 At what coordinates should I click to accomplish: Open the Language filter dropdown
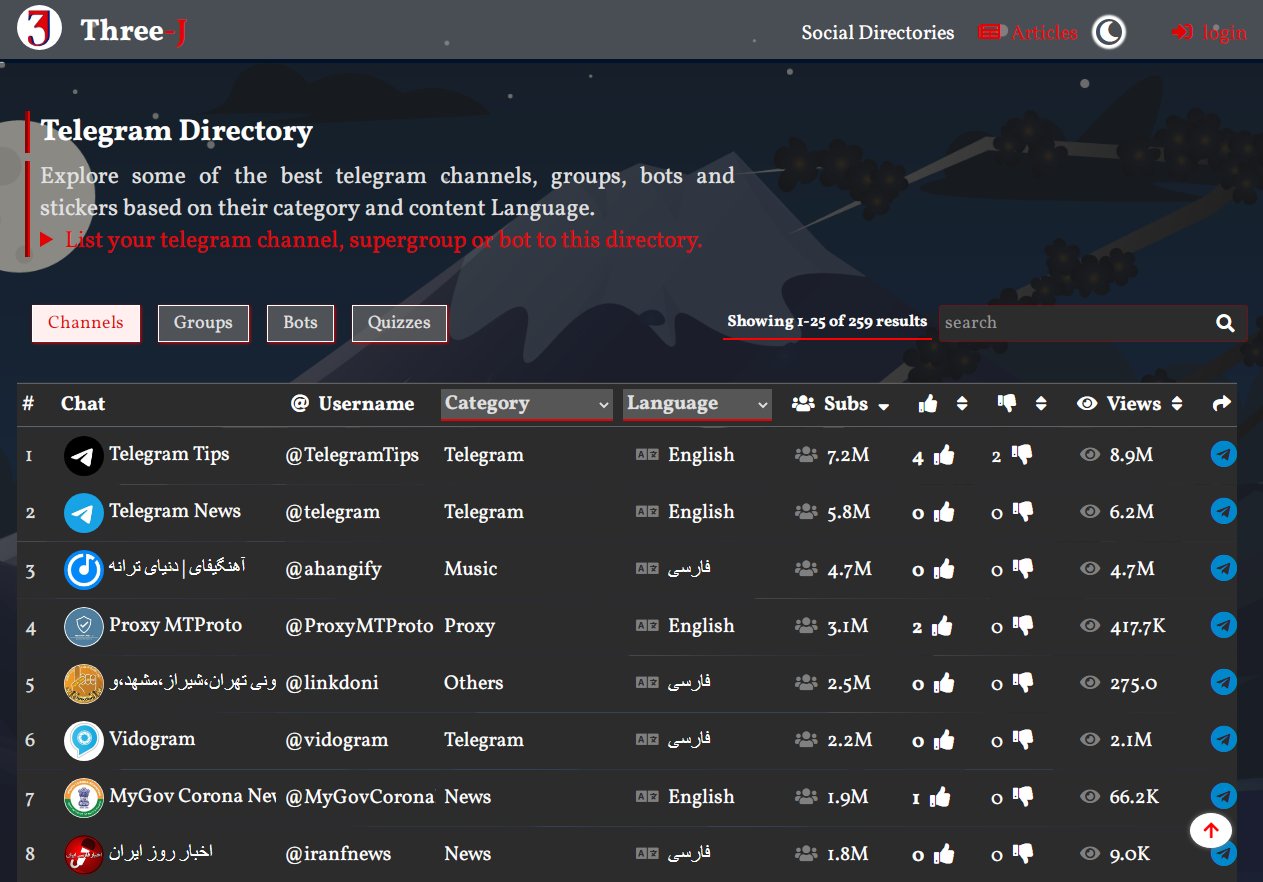click(x=697, y=404)
